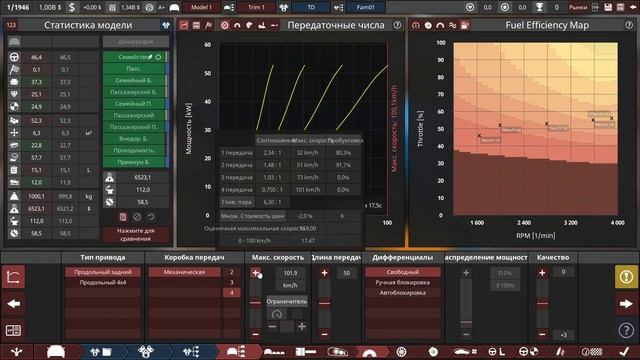Click the dollar sign icon in top bar
Screen dimensions: 640x360
tap(72, 7)
